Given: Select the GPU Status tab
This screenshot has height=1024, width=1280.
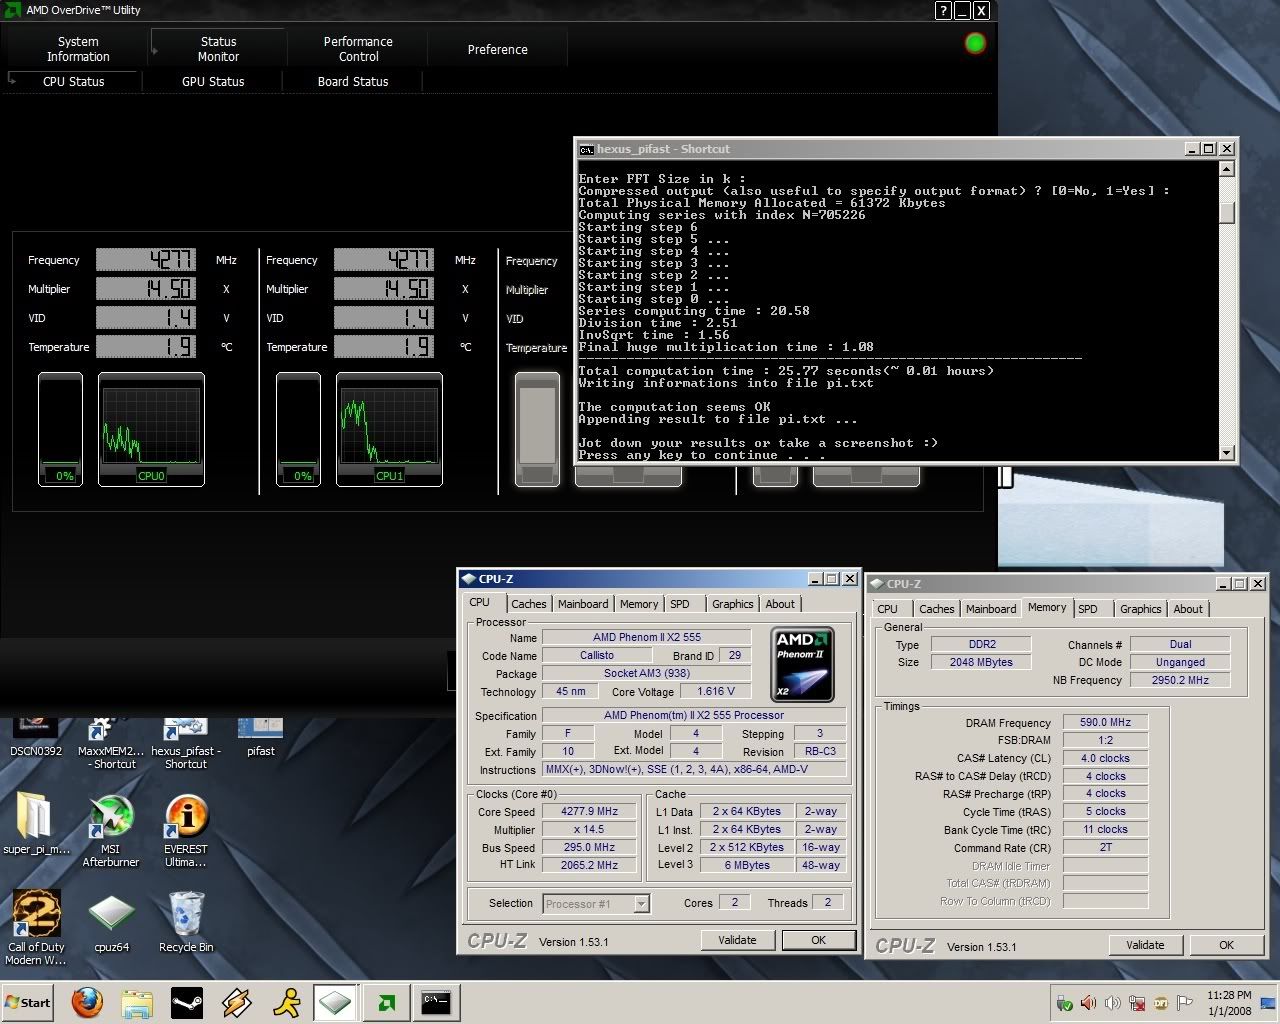Looking at the screenshot, I should coord(213,81).
